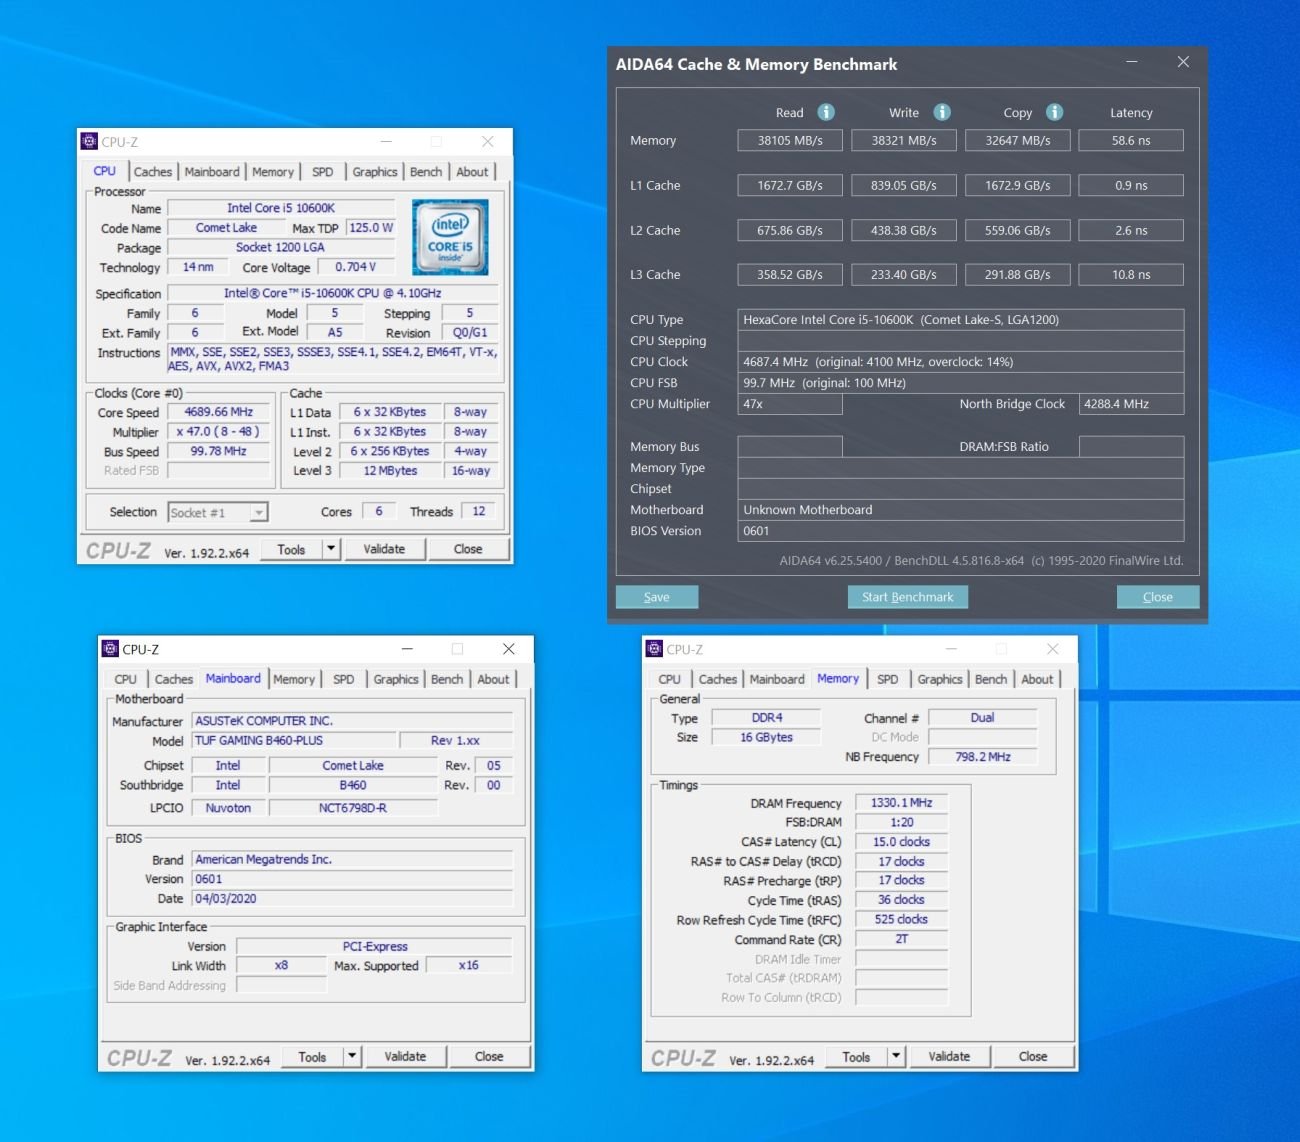Click the Memory Read 38105 MB/s value

(x=790, y=141)
